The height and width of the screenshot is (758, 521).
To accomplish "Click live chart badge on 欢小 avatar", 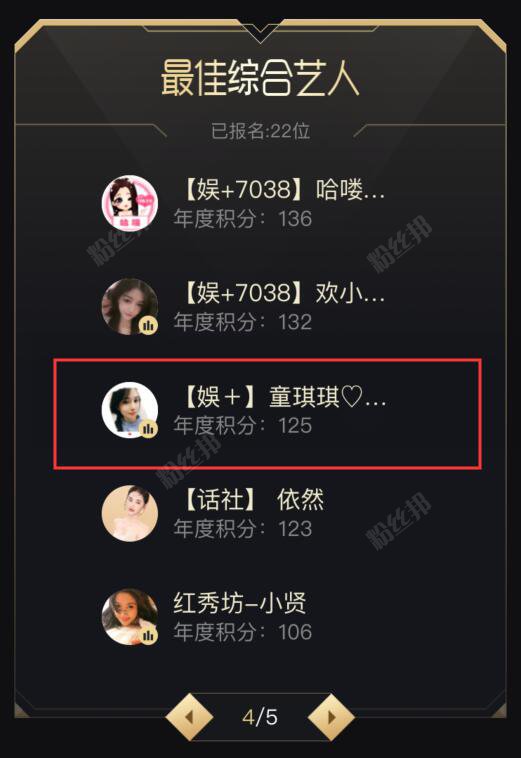I will coord(148,325).
